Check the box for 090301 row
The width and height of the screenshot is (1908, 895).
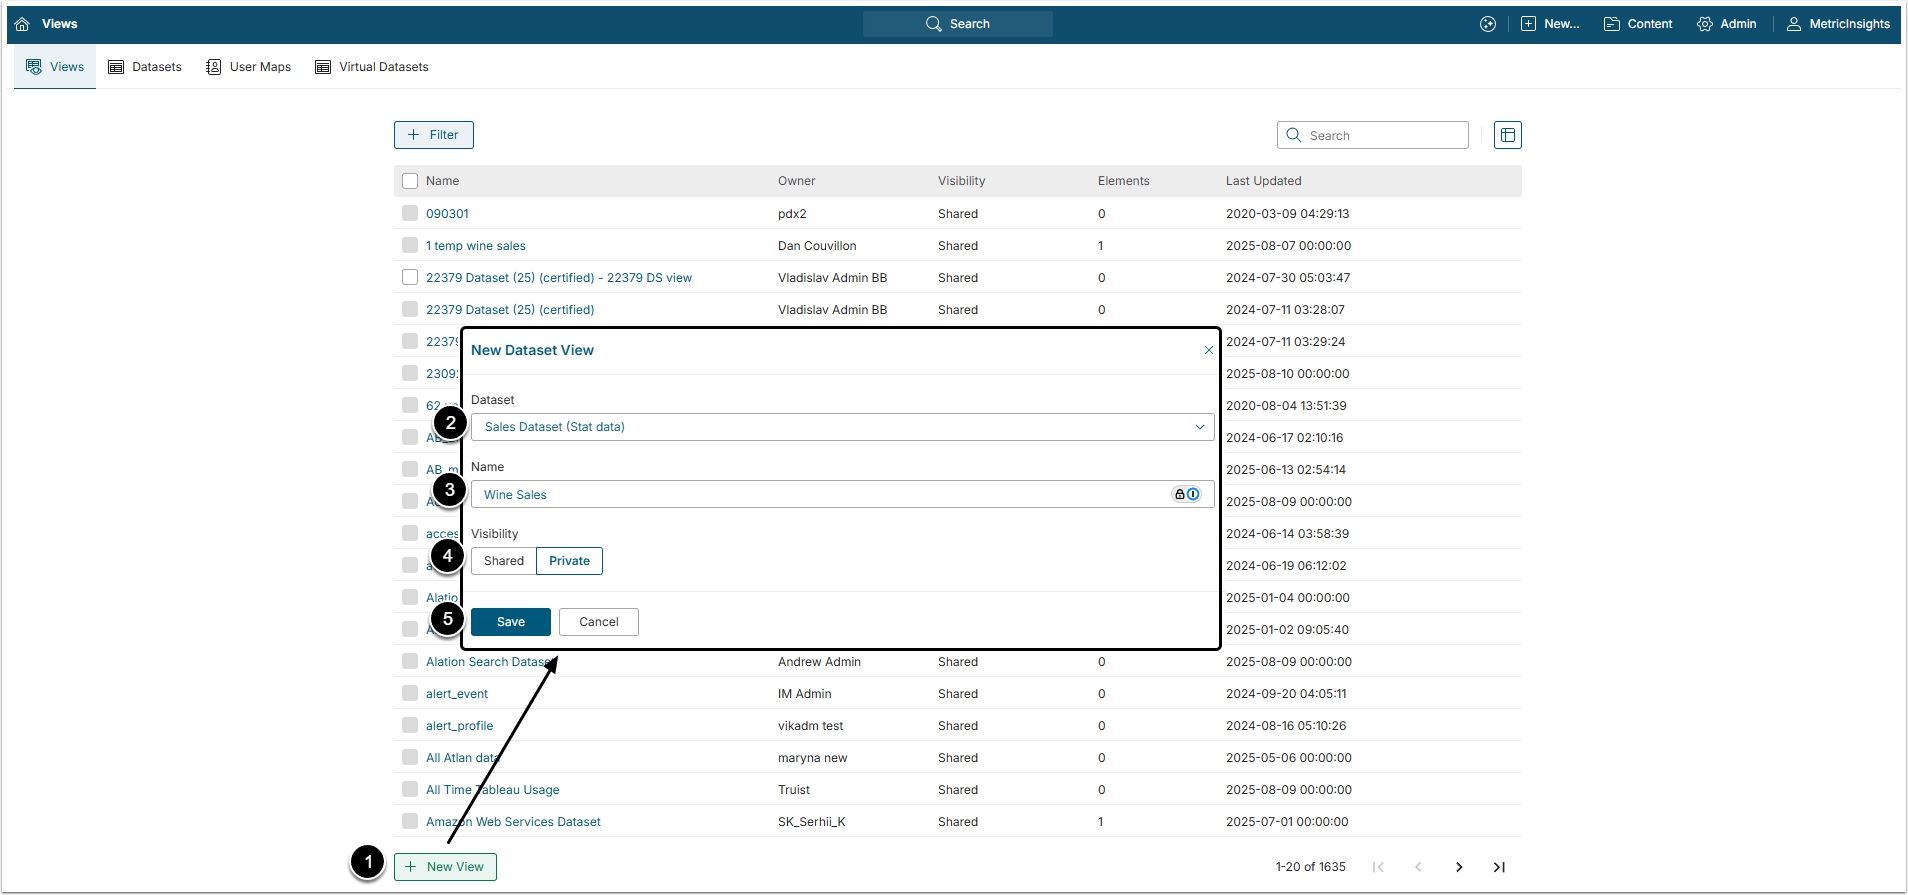[410, 213]
